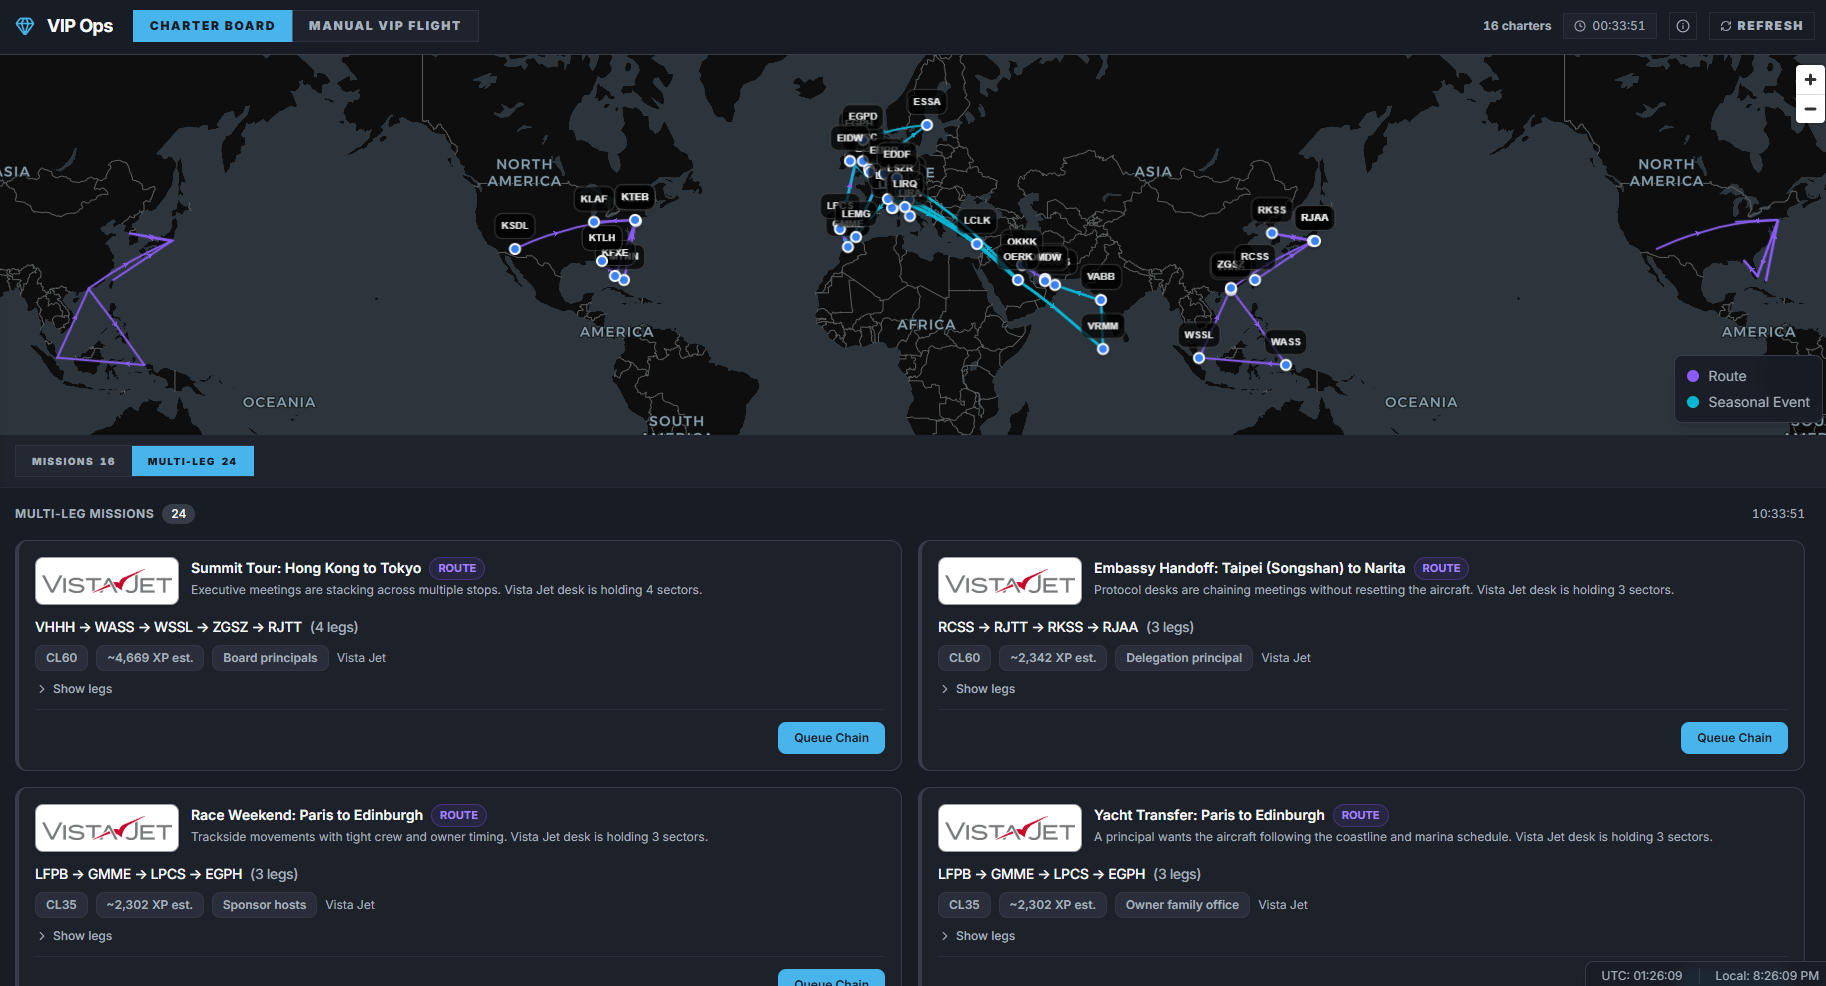This screenshot has height=986, width=1826.
Task: Open the Manual VIP Flight tab
Action: [385, 26]
